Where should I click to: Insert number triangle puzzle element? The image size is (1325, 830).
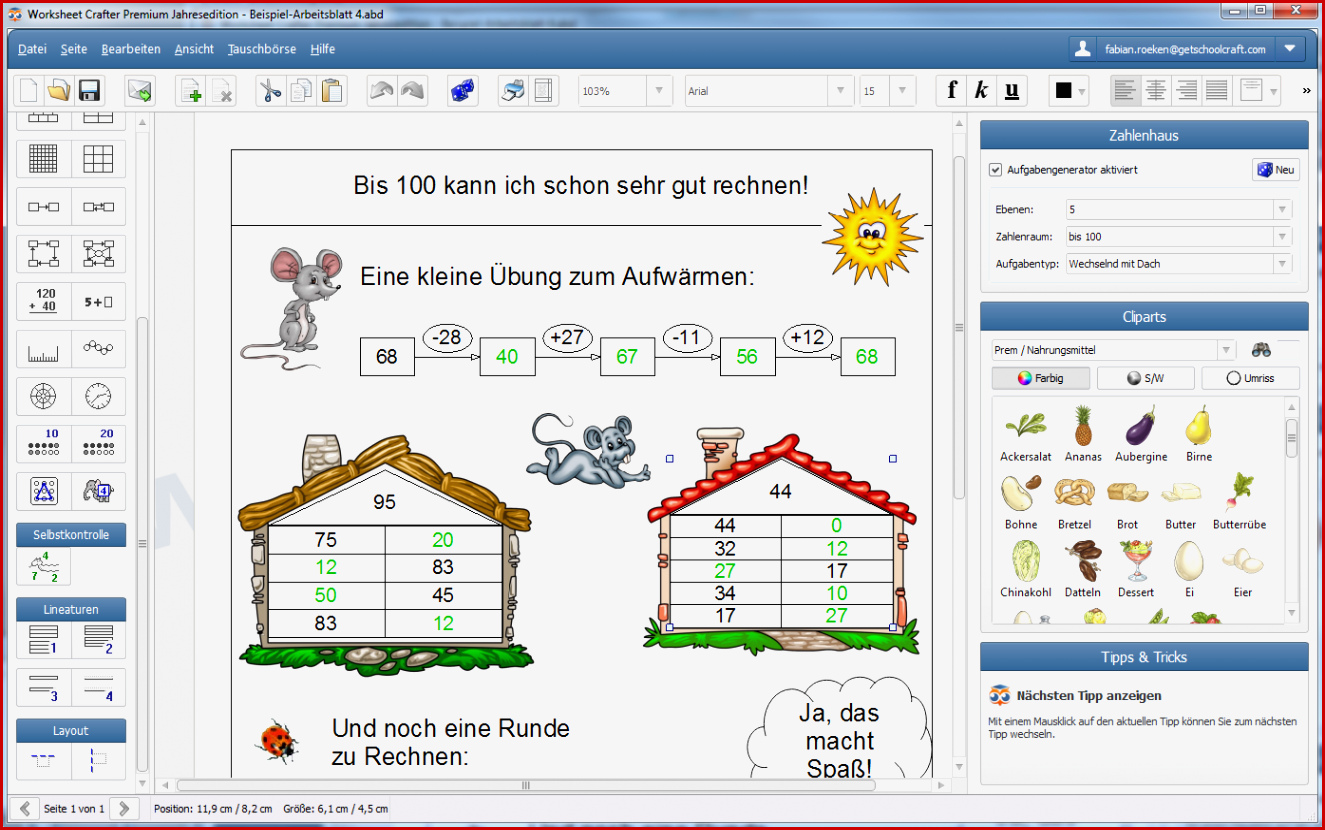click(43, 491)
